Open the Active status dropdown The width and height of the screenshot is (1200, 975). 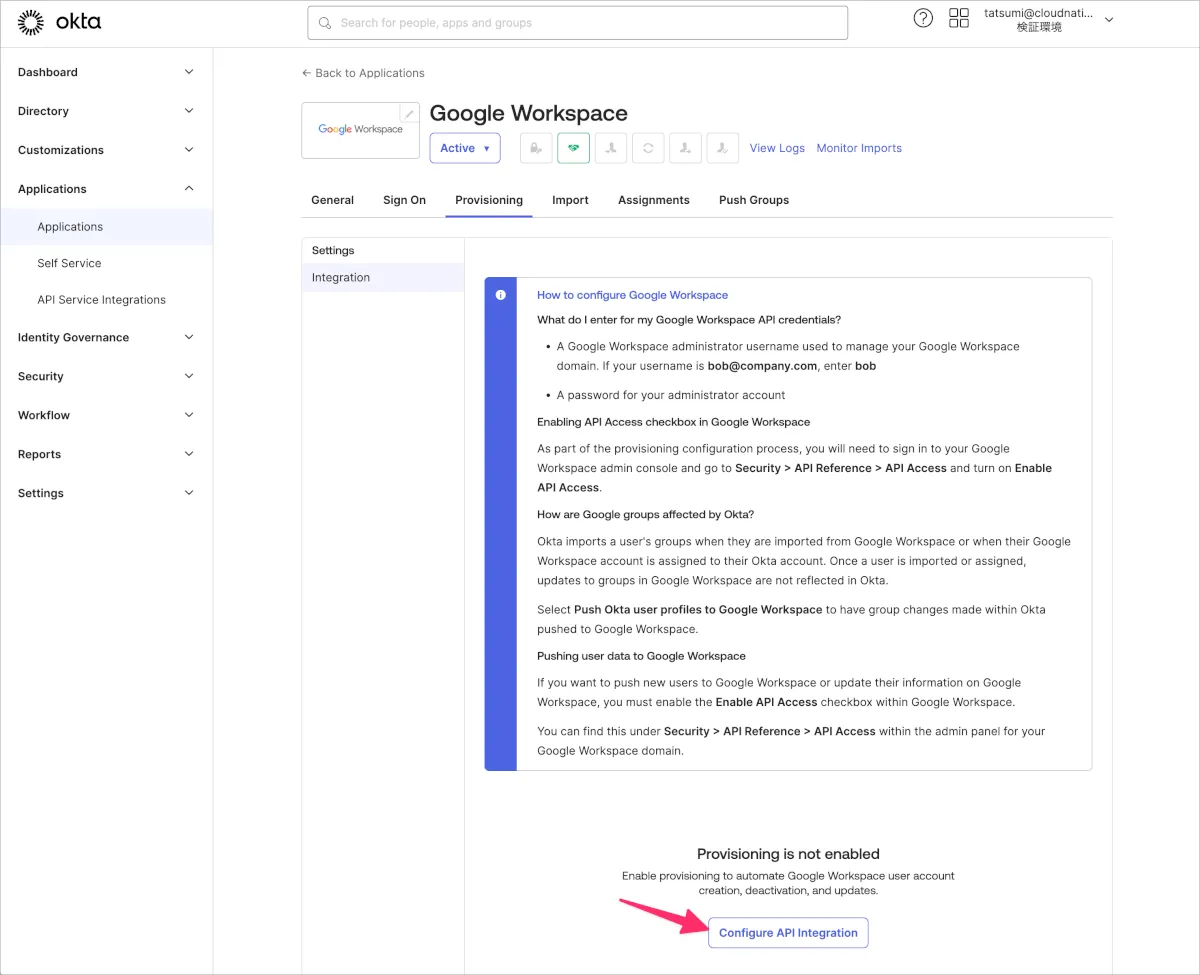click(x=465, y=148)
